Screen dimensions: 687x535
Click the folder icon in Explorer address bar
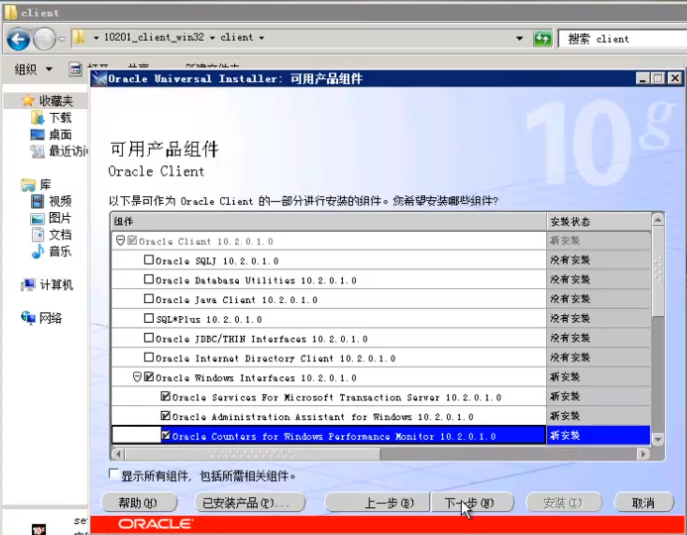pos(79,38)
